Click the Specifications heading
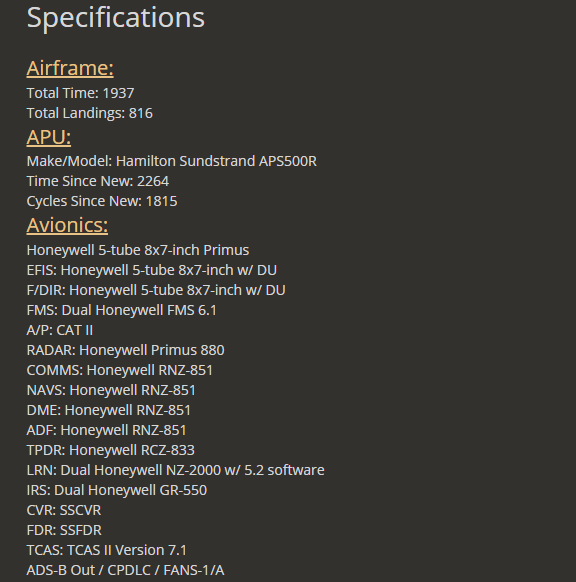 point(115,18)
